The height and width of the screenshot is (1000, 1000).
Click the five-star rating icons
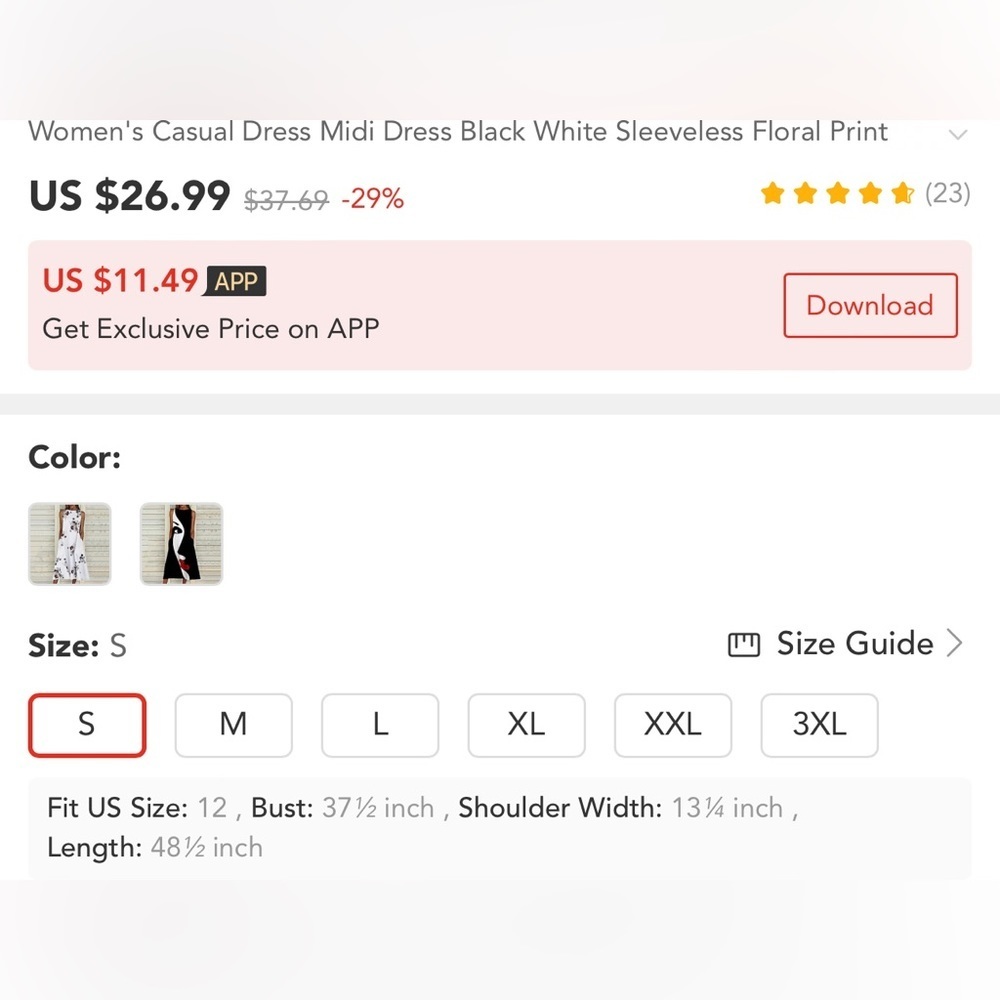(837, 193)
